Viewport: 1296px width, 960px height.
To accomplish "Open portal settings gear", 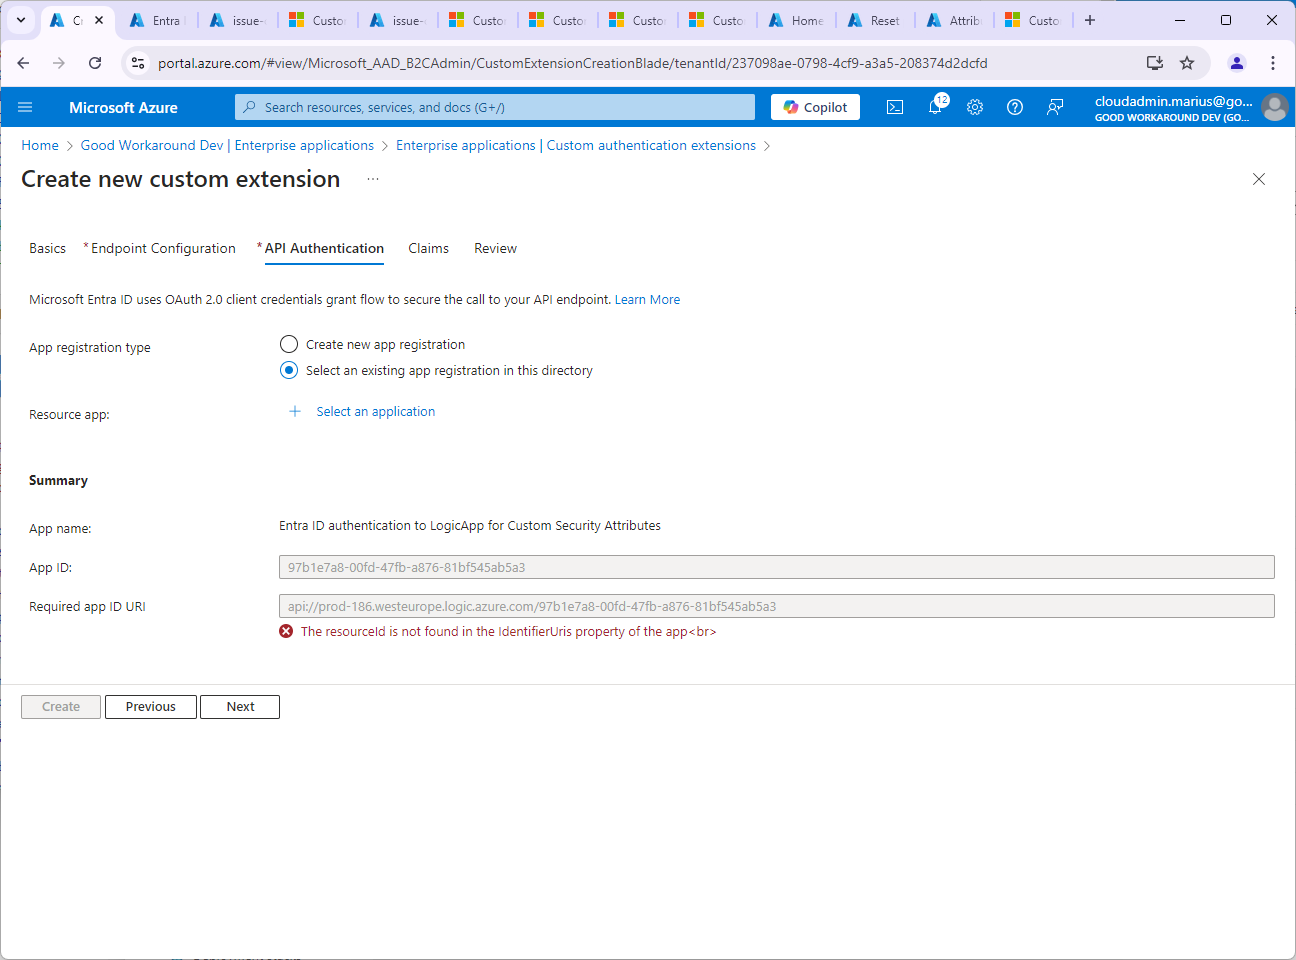I will (975, 107).
